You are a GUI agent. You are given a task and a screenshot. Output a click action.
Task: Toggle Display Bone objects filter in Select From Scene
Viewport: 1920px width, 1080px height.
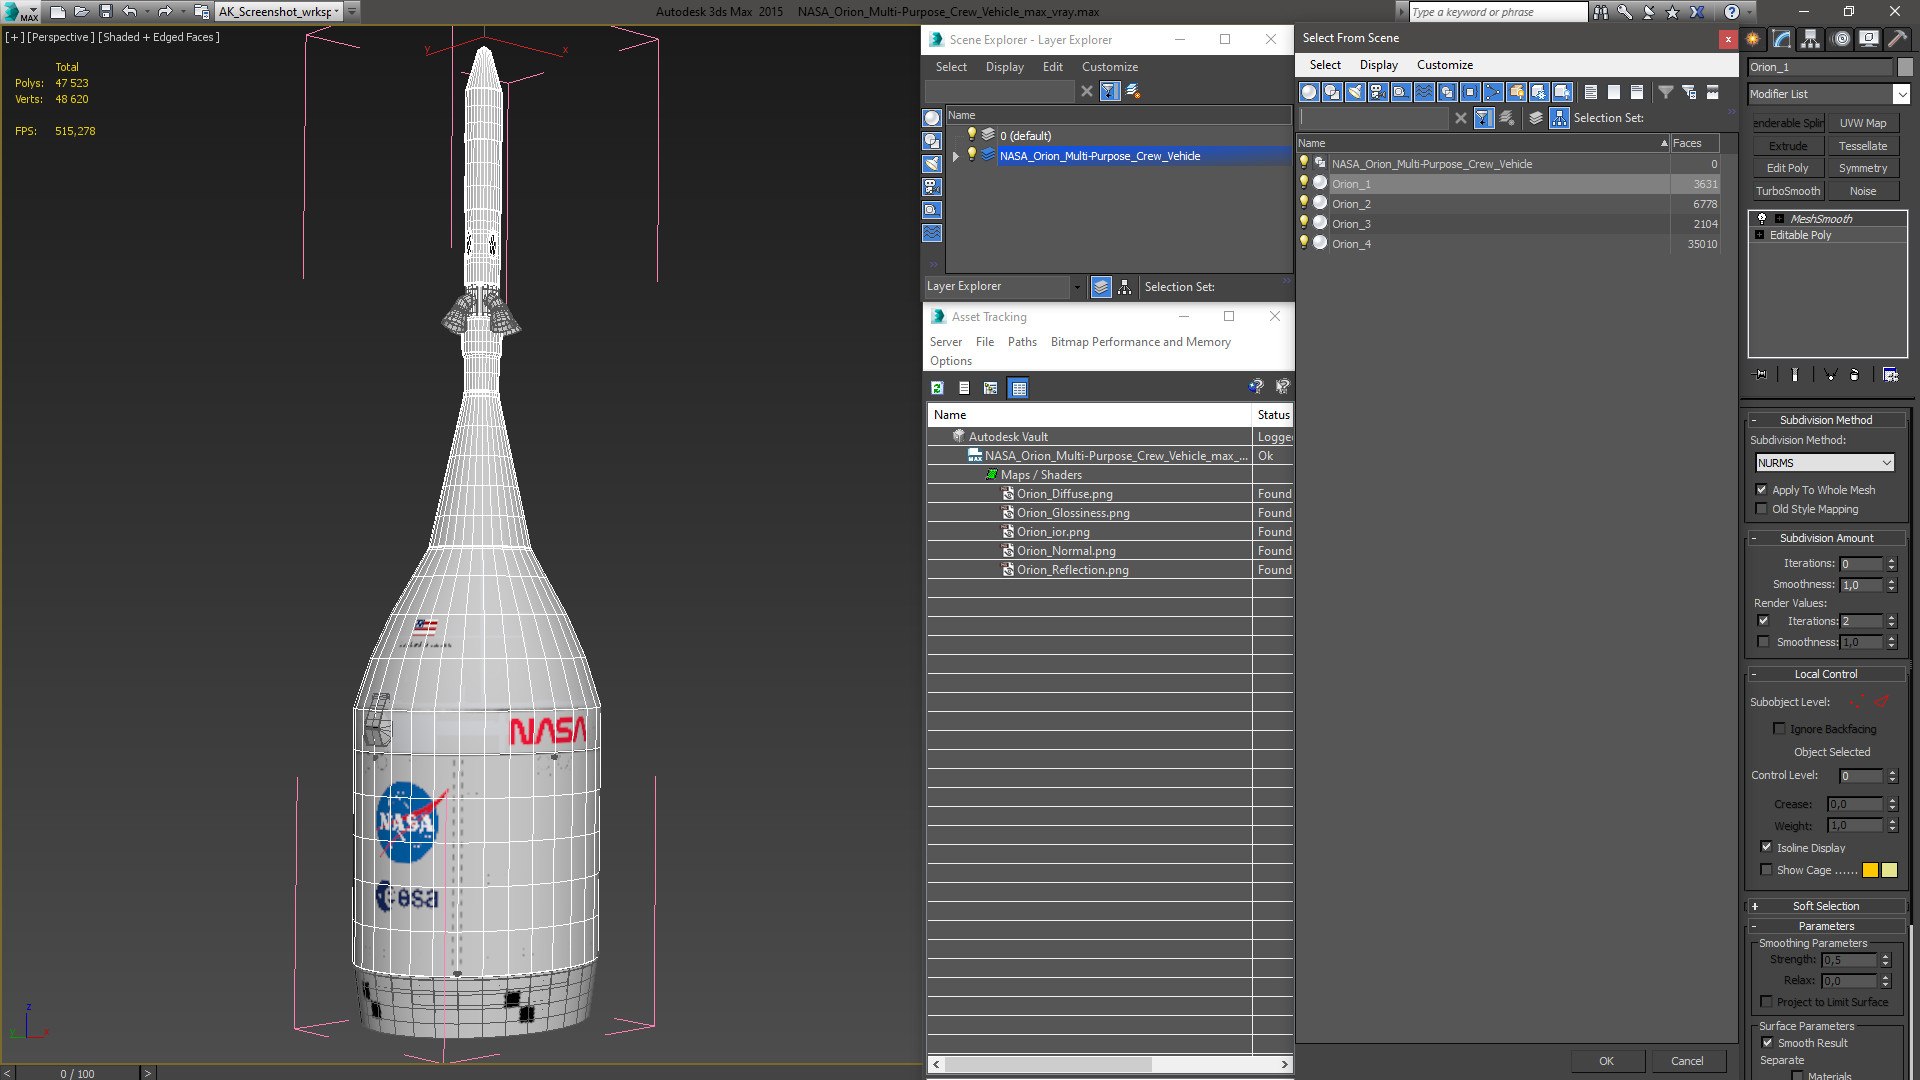point(1493,92)
